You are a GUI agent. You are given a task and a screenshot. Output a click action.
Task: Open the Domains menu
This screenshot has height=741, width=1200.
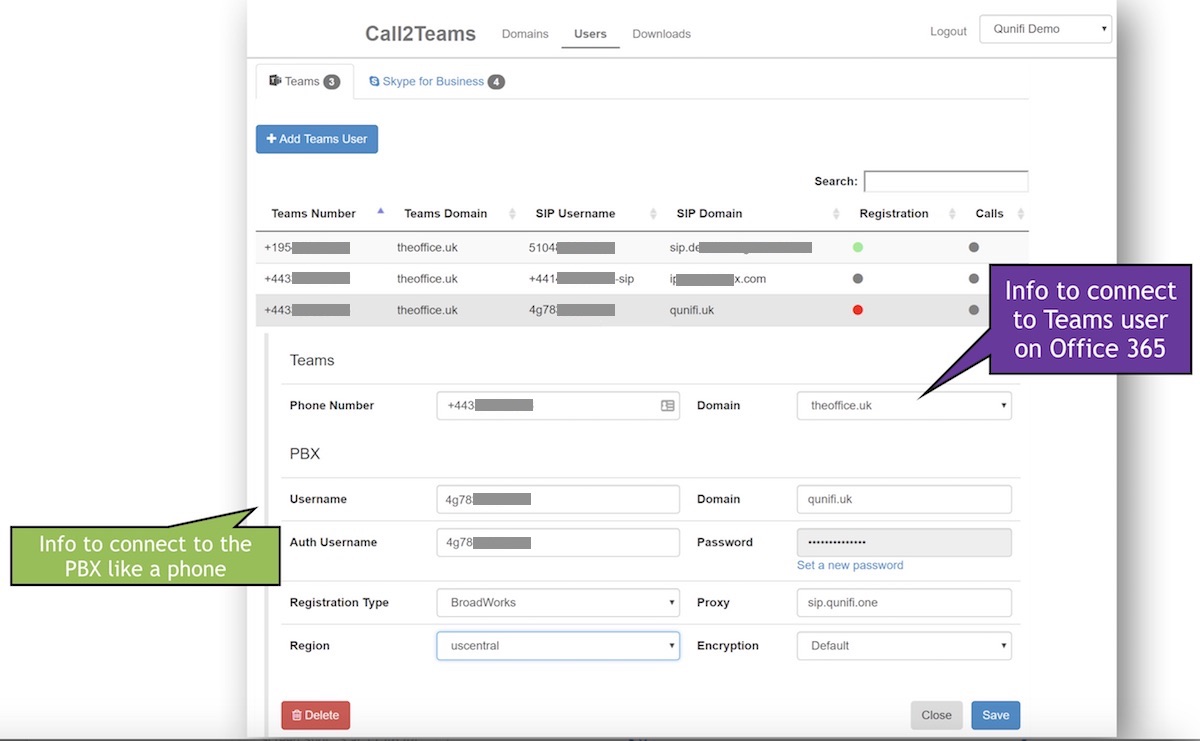(525, 34)
